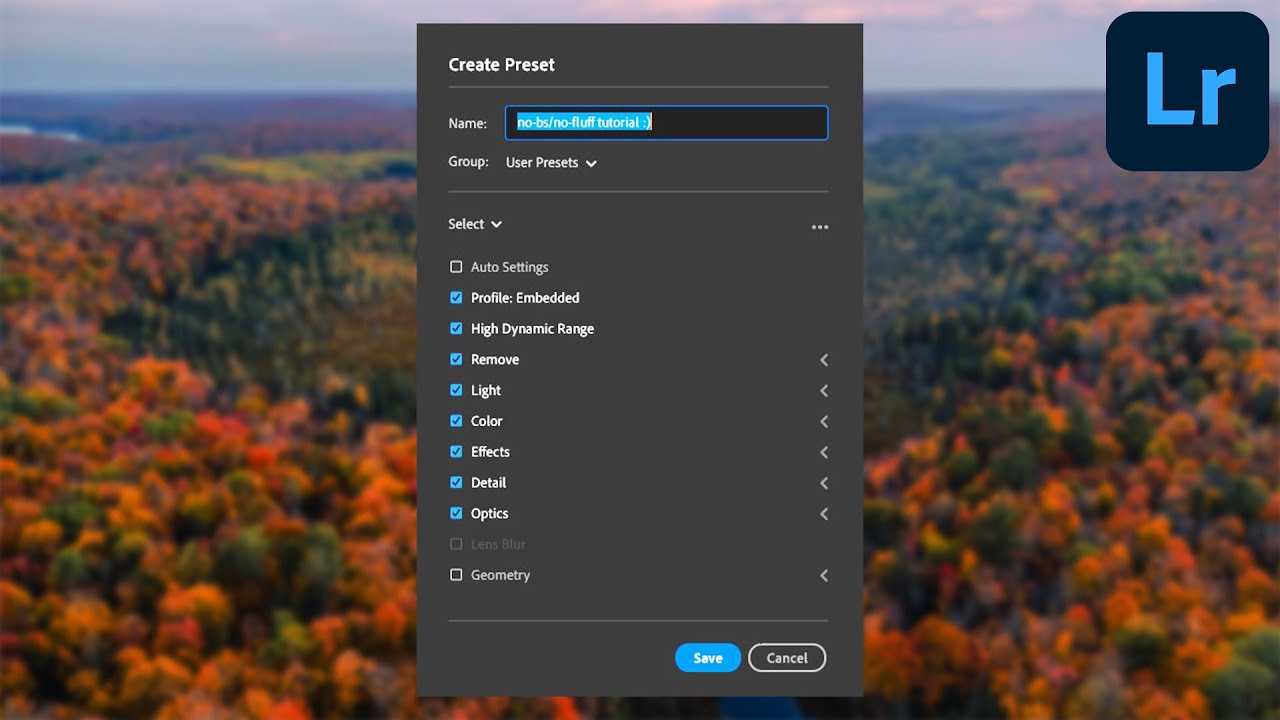Uncheck High Dynamic Range option

coord(456,329)
